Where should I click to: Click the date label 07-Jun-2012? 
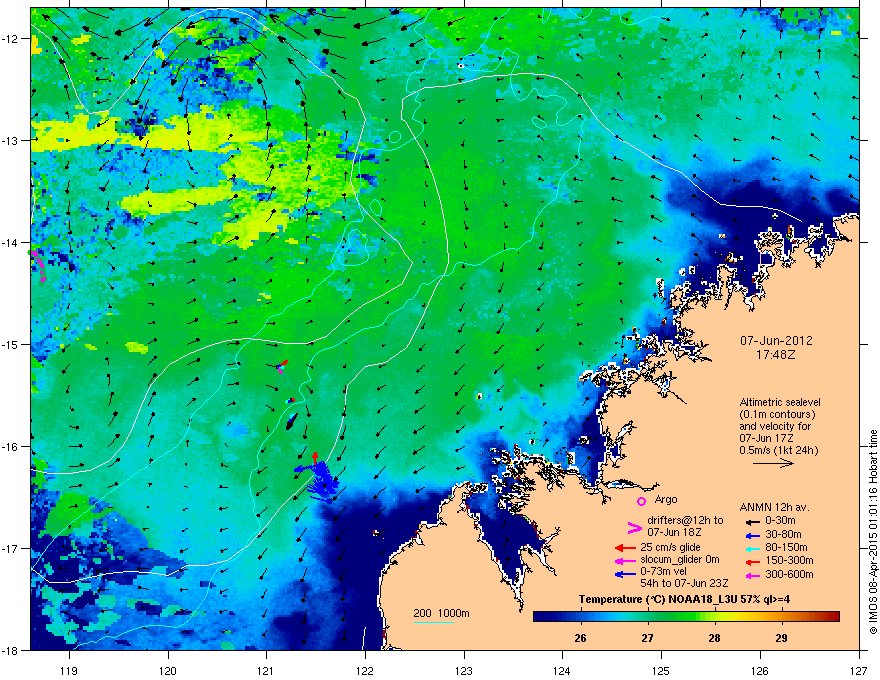[x=776, y=341]
